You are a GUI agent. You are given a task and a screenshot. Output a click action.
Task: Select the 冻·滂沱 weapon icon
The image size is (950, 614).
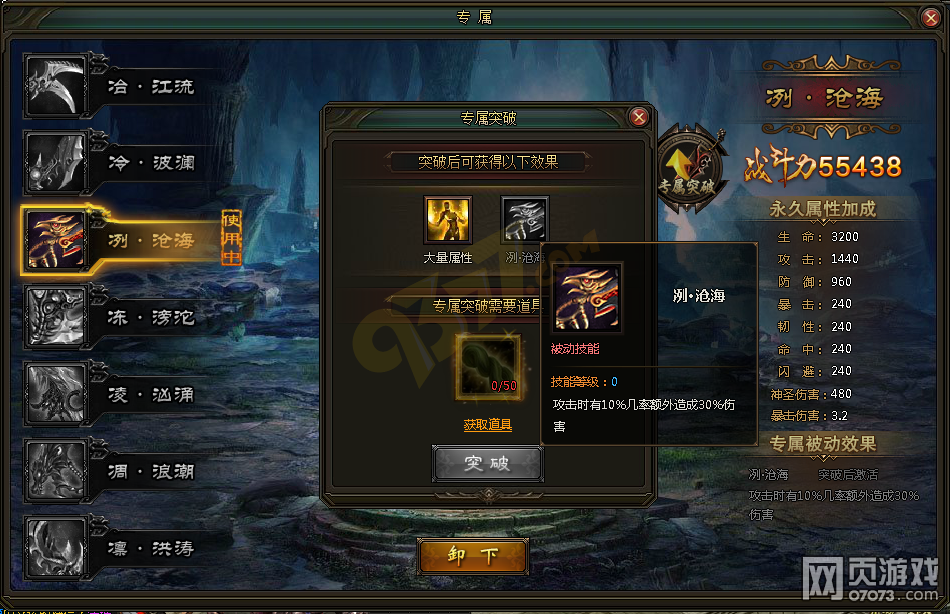point(56,317)
